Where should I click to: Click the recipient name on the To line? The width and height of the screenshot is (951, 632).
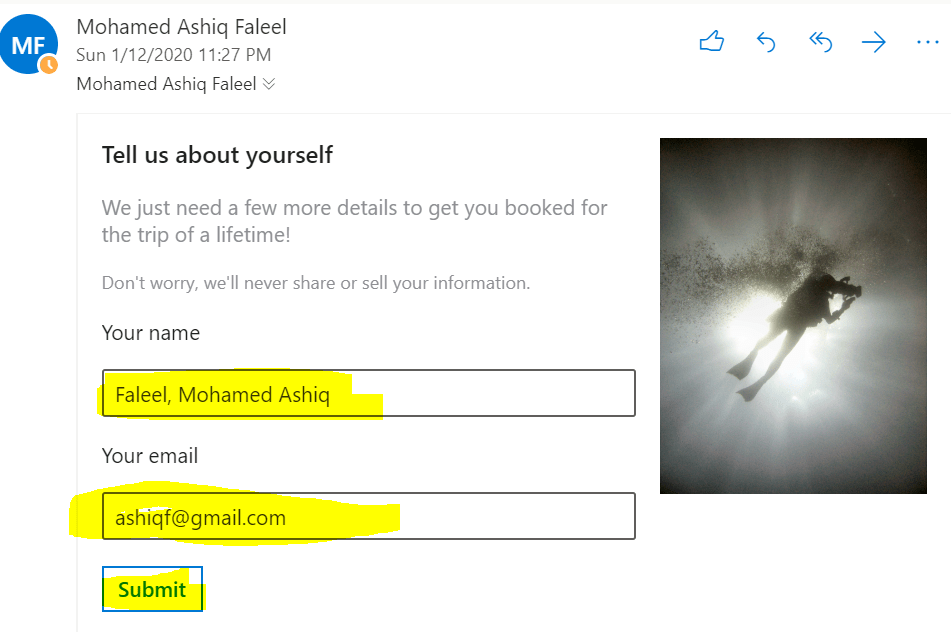click(166, 84)
